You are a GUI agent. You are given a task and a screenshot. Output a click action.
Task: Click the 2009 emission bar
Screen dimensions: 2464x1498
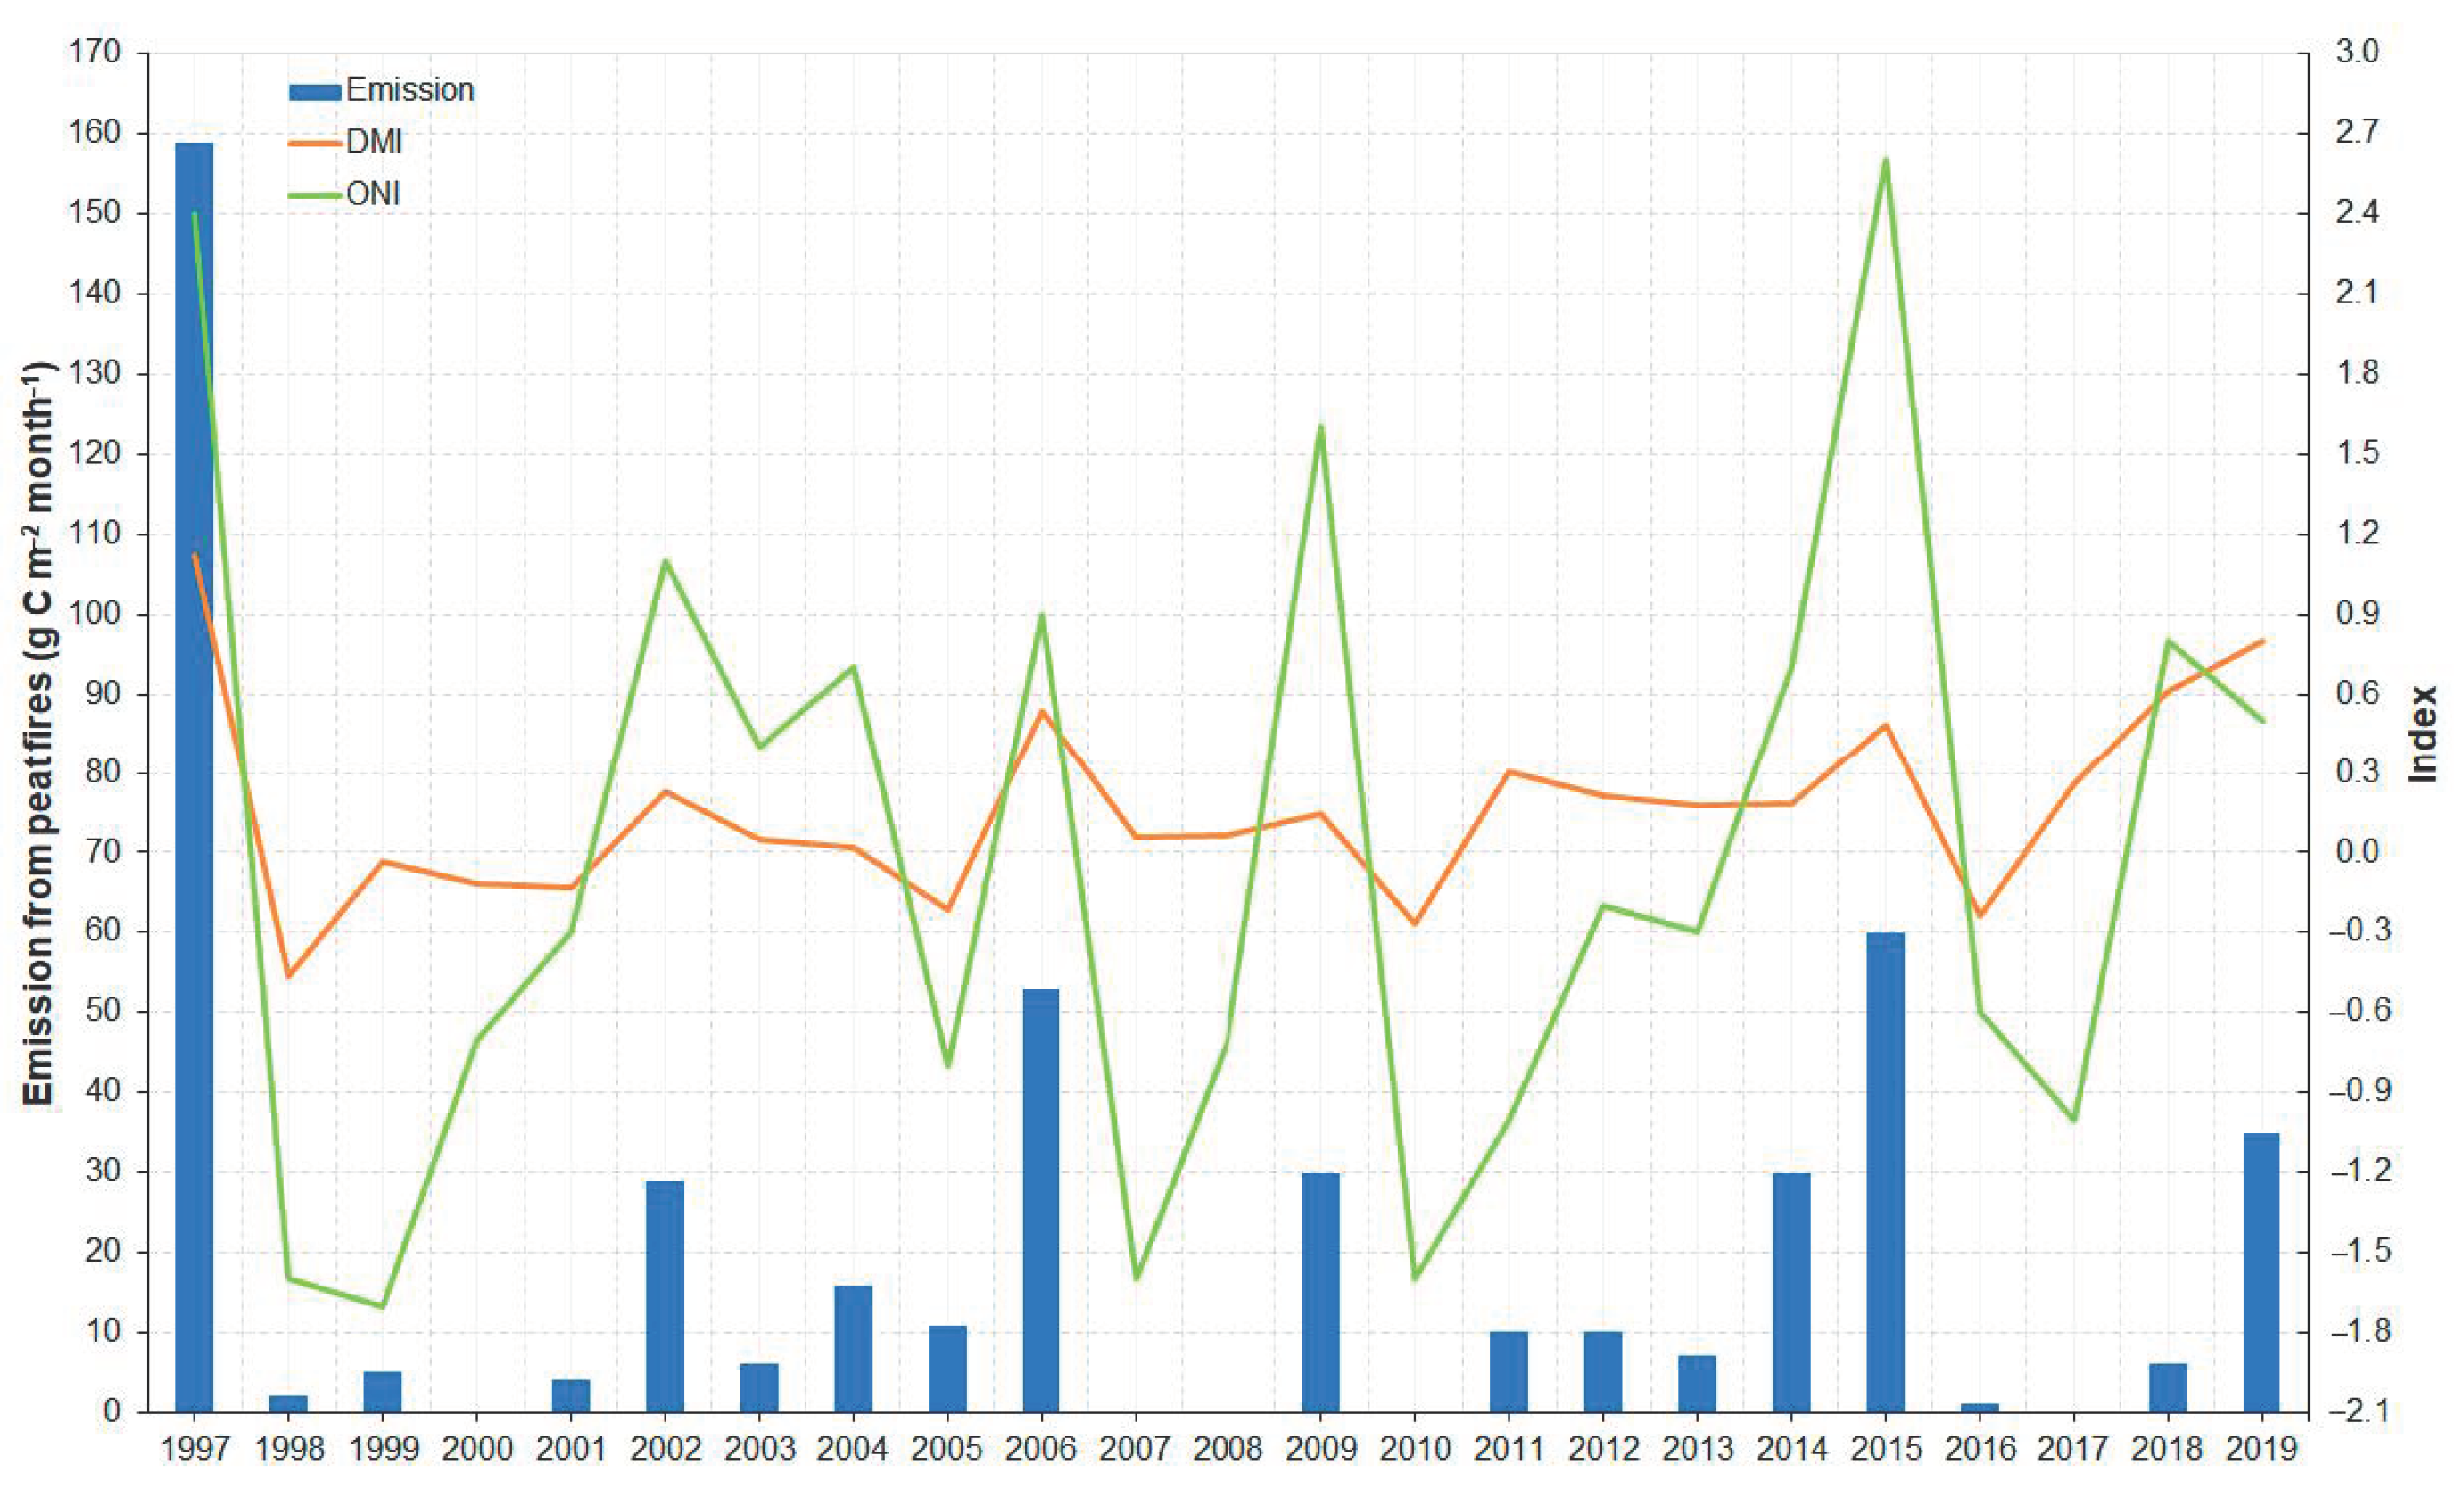pyautogui.click(x=1321, y=1291)
